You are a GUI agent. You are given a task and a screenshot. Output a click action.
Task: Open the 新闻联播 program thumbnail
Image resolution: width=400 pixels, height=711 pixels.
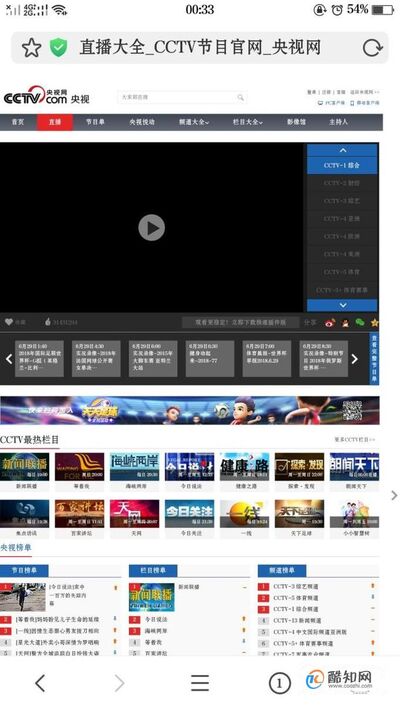24,470
